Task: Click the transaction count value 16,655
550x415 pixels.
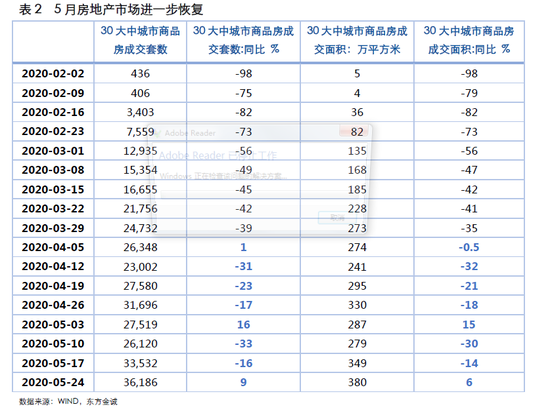Action: tap(140, 189)
